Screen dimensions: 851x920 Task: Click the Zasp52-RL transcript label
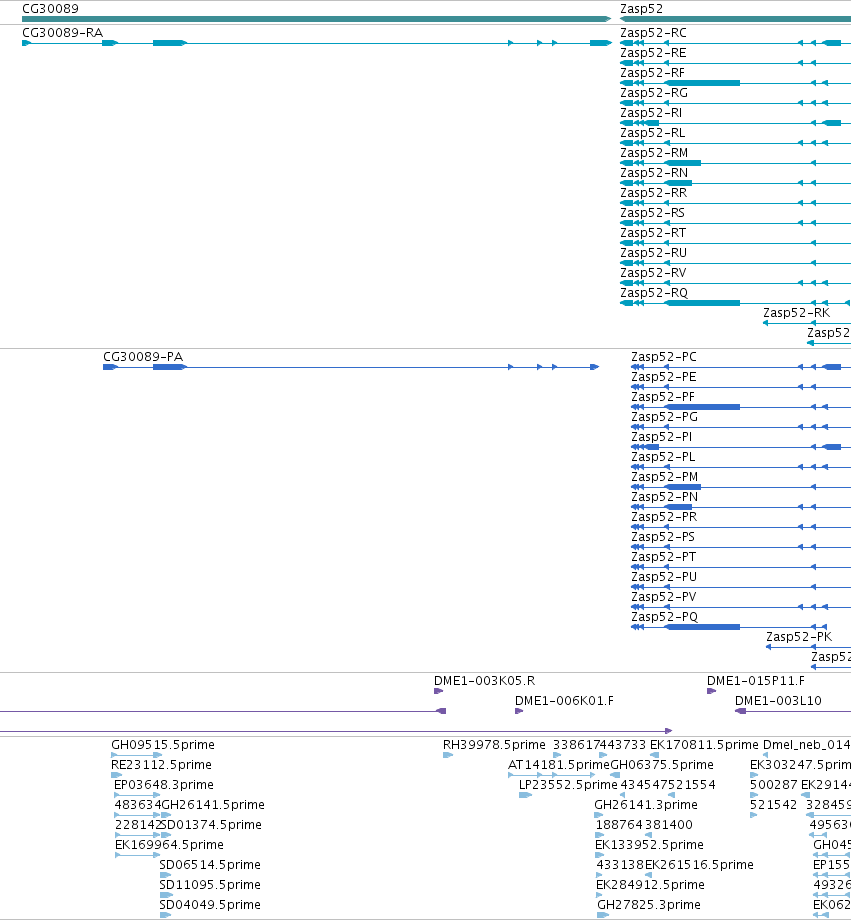[653, 133]
